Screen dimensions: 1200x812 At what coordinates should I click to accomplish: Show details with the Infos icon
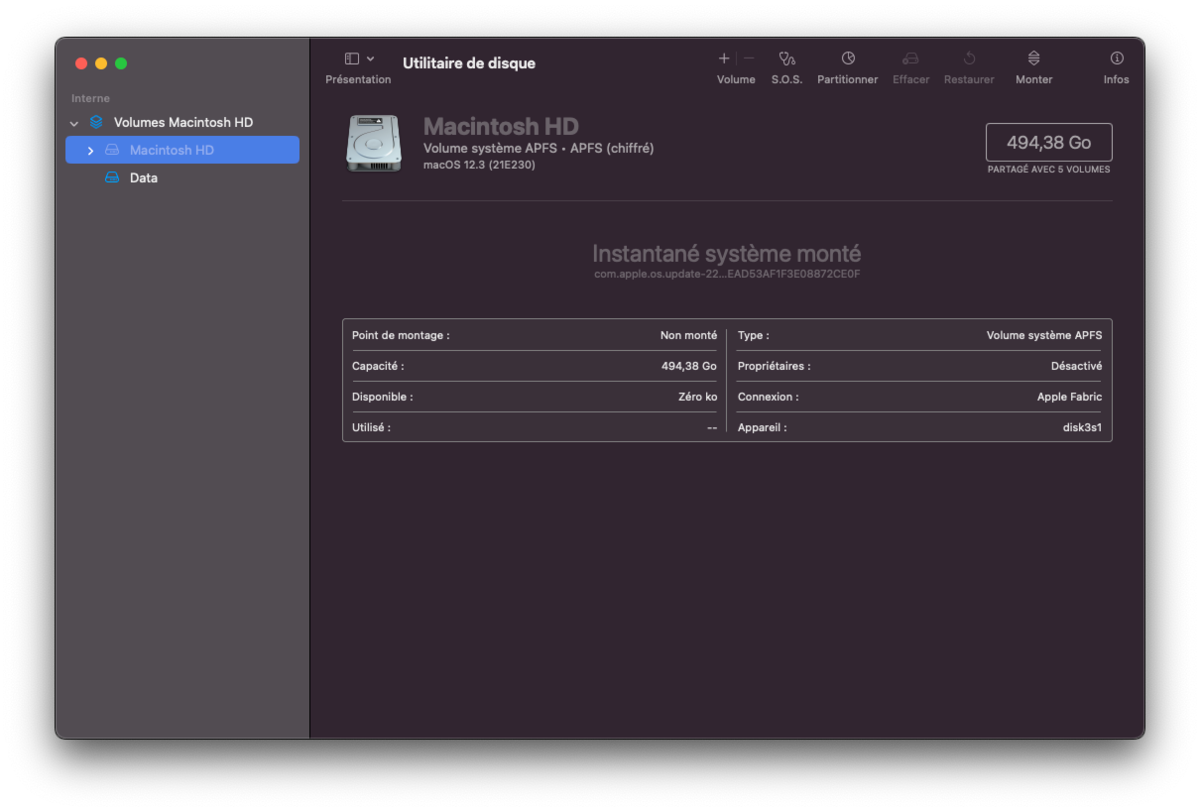[x=1117, y=59]
